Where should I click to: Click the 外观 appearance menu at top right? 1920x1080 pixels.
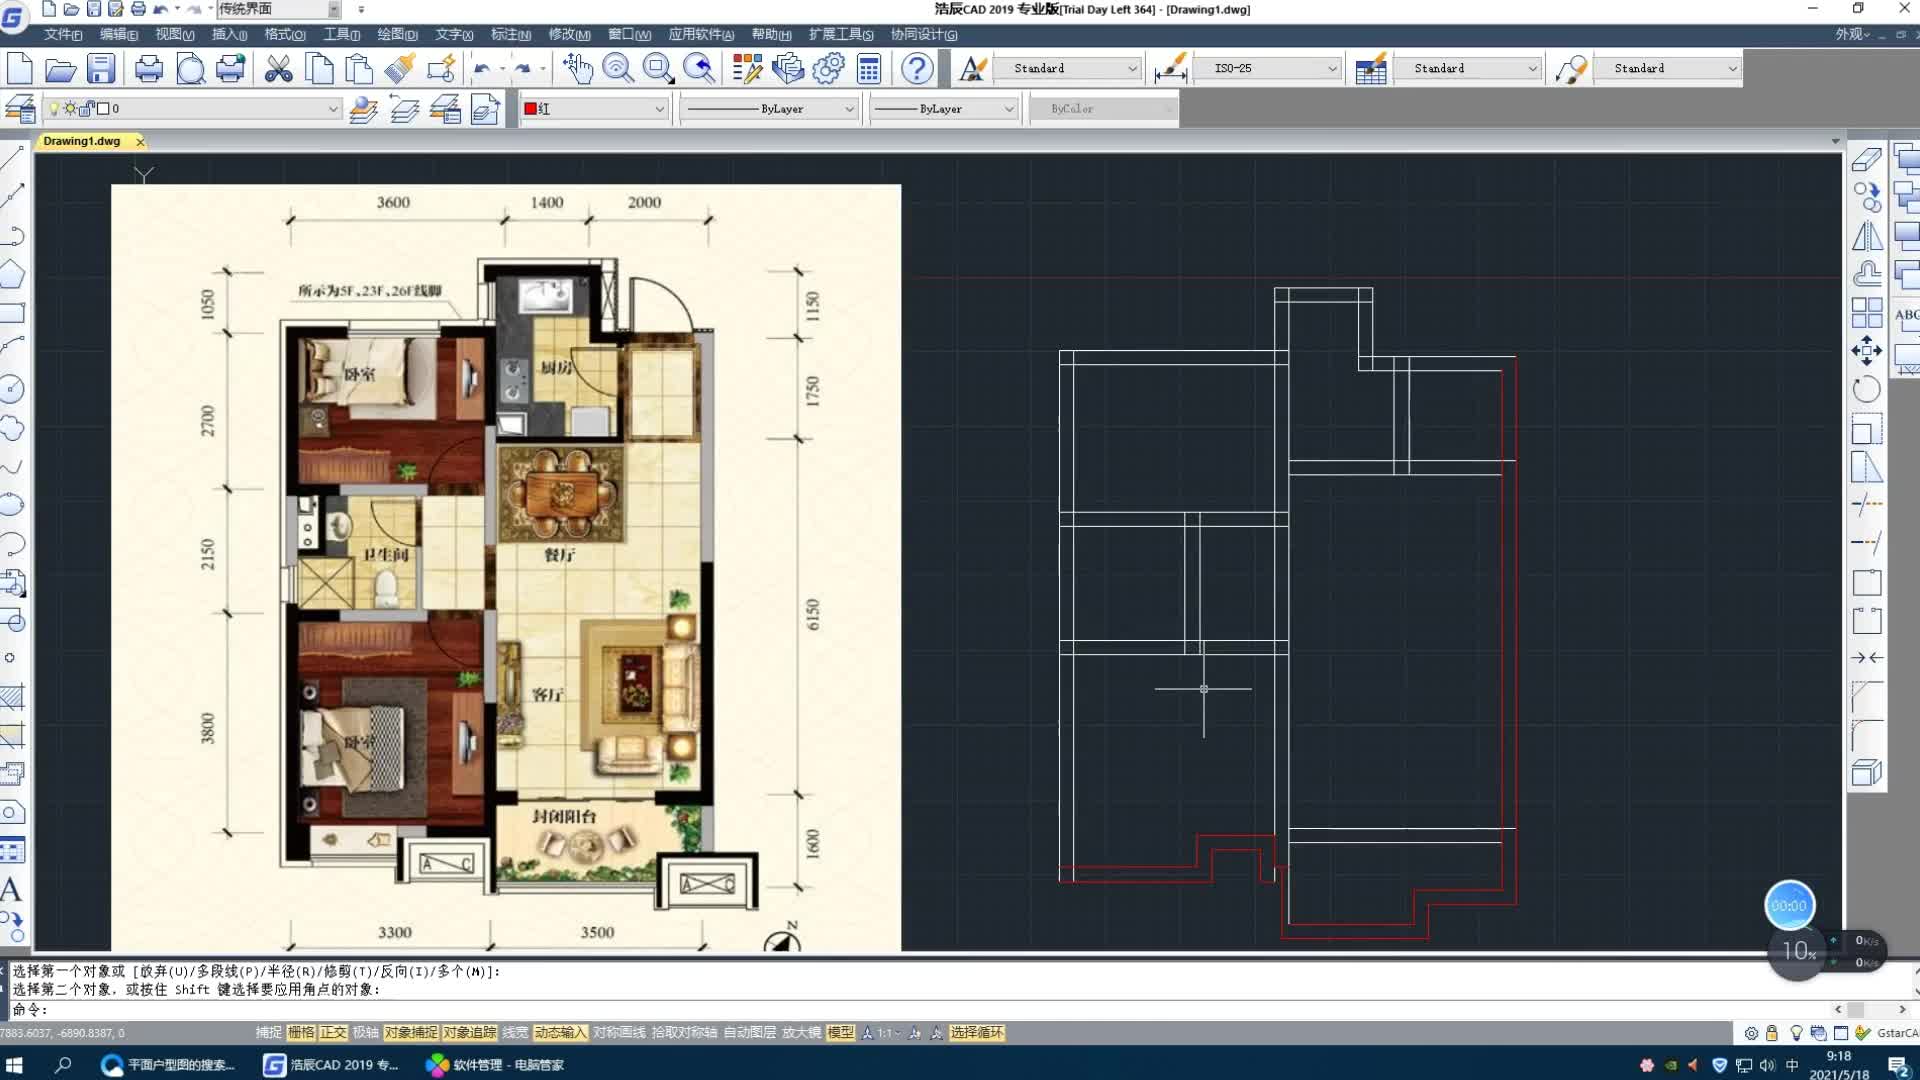(1852, 35)
